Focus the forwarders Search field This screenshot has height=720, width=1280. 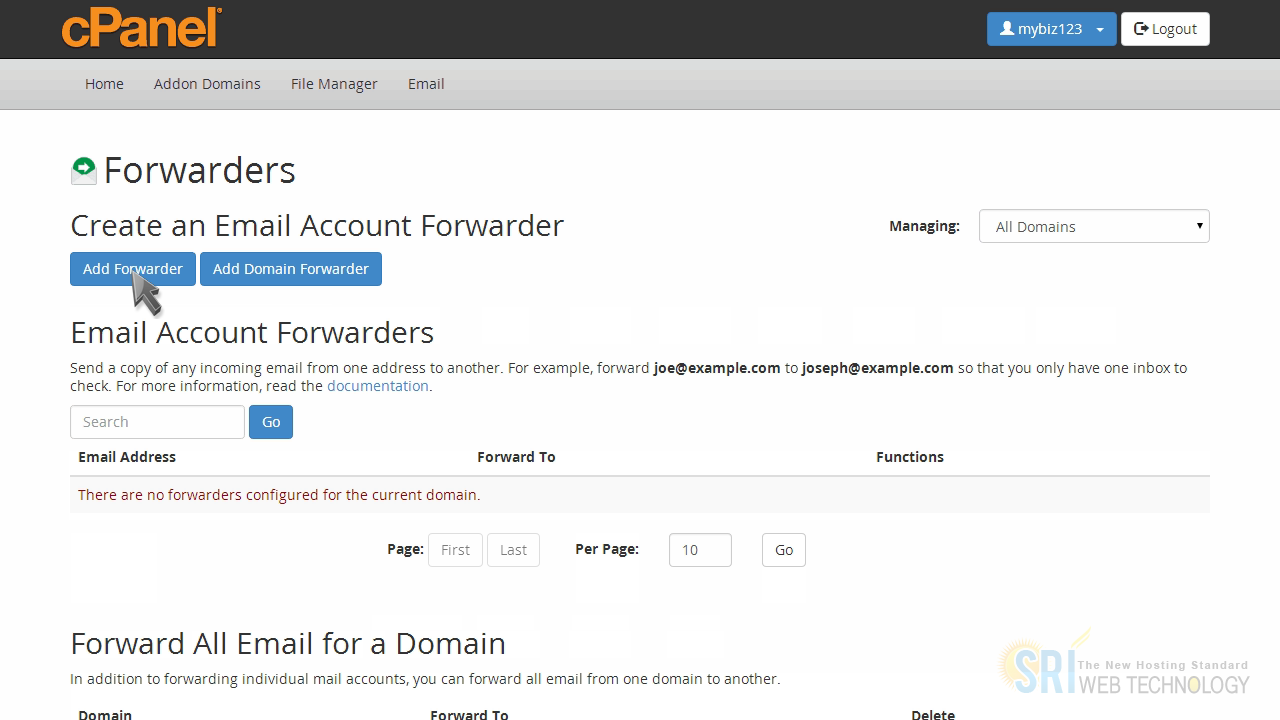point(157,422)
